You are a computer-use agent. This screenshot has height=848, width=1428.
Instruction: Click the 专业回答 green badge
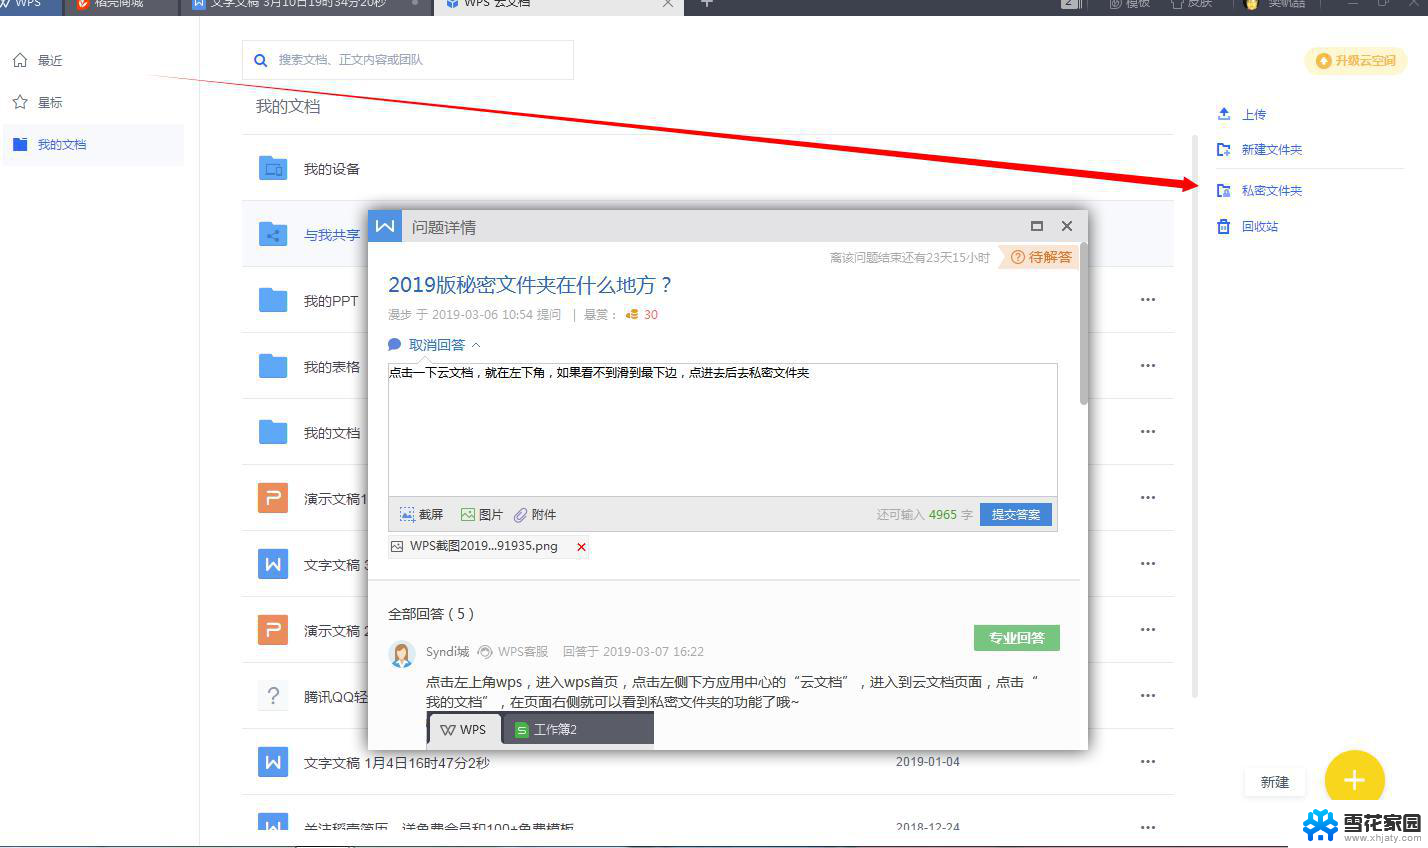pos(1017,638)
